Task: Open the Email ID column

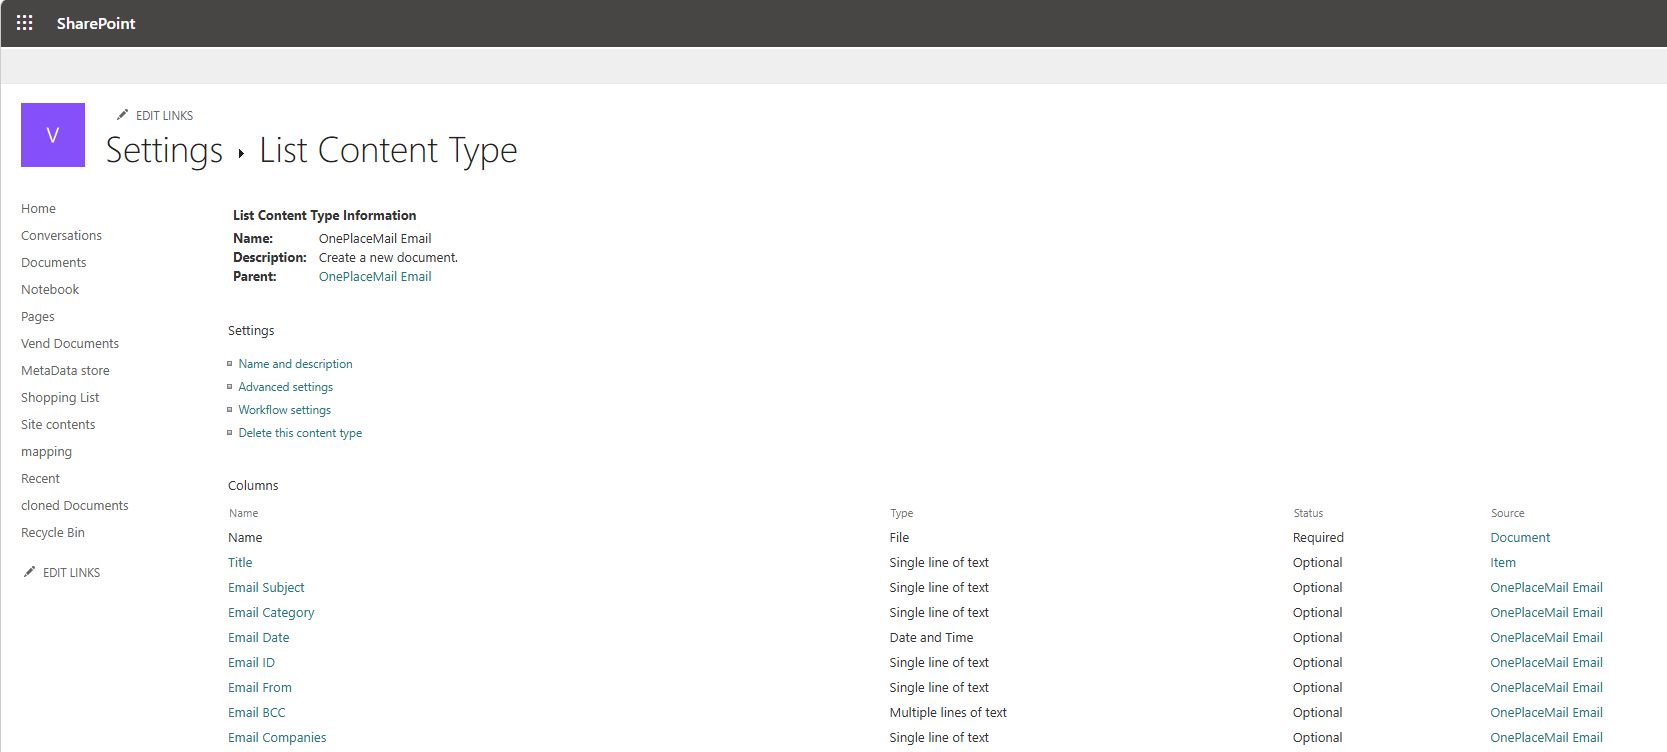Action: [x=251, y=663]
